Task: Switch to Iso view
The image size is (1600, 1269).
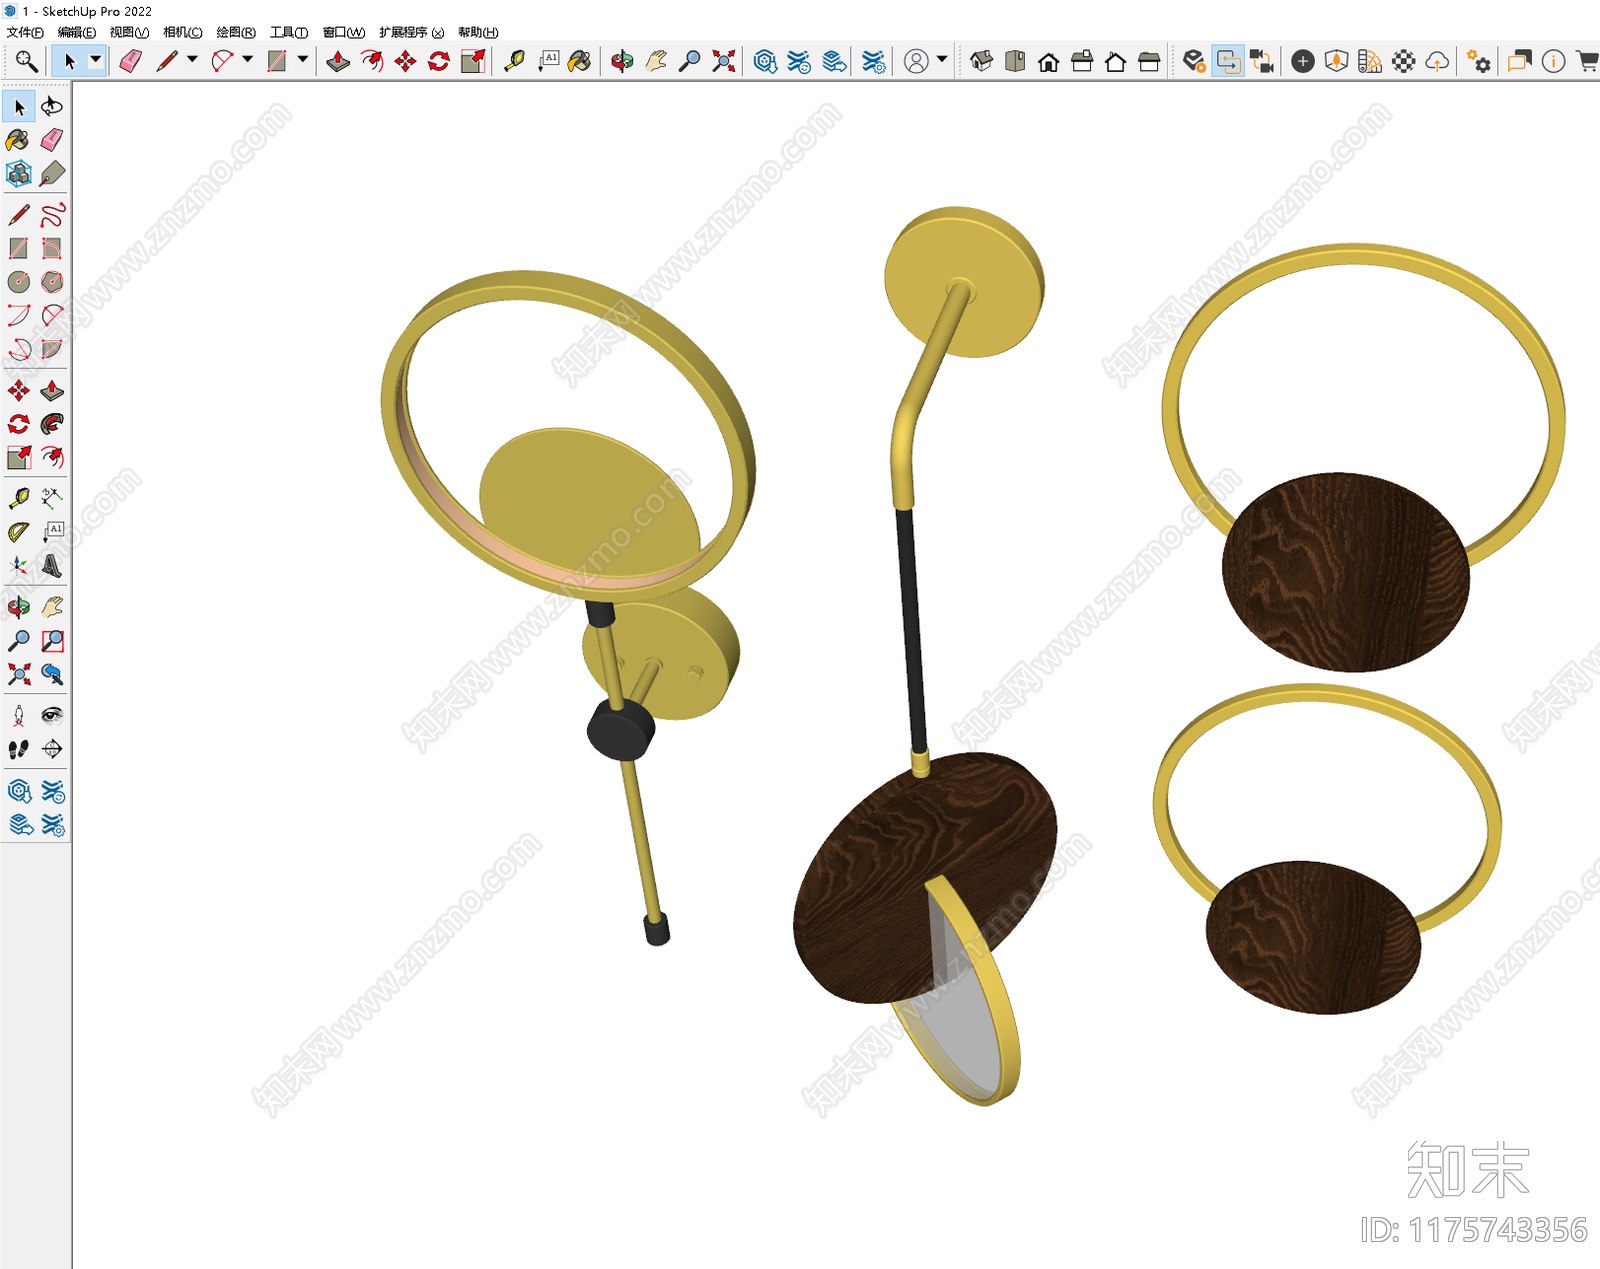Action: click(x=982, y=62)
